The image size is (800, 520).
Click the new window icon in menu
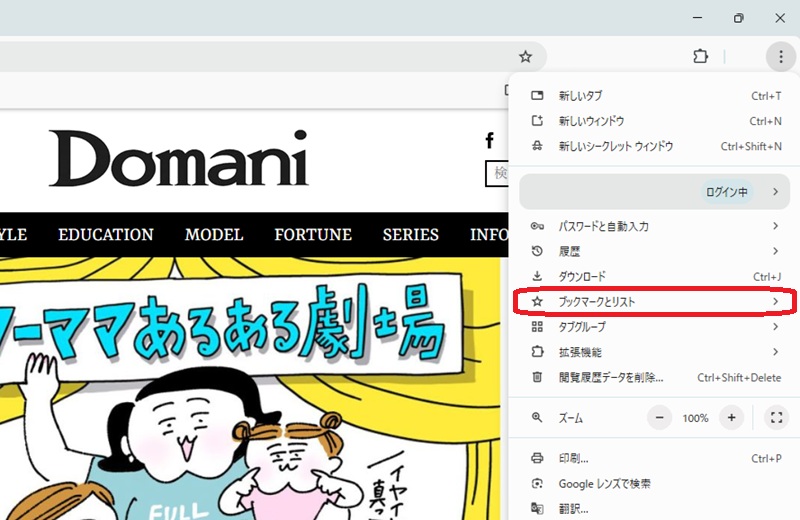[x=537, y=121]
